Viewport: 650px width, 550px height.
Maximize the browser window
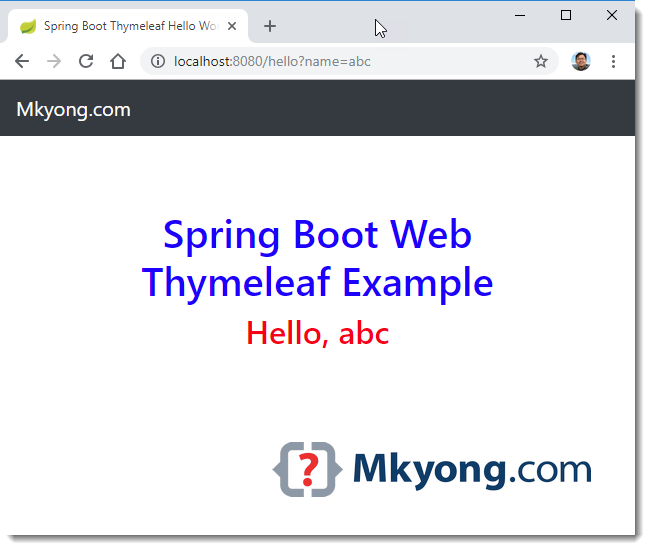(566, 15)
